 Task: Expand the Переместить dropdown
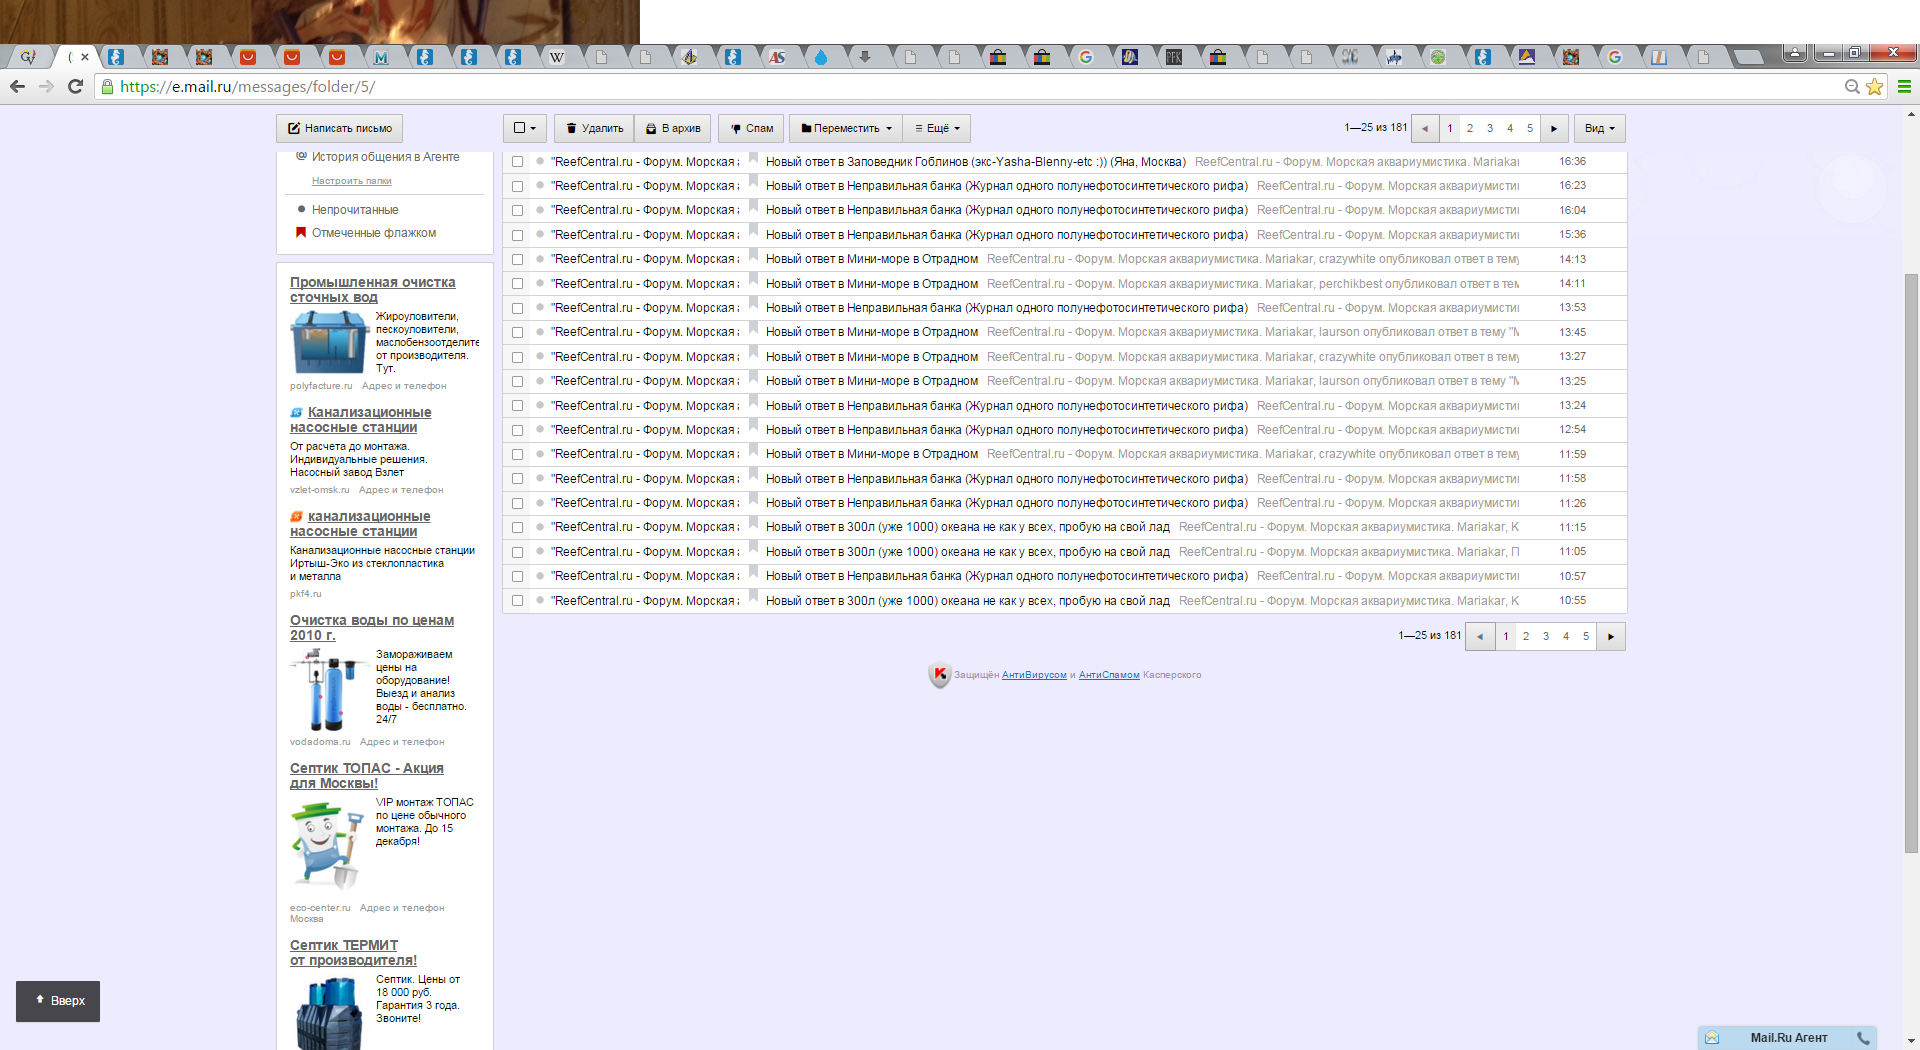846,129
